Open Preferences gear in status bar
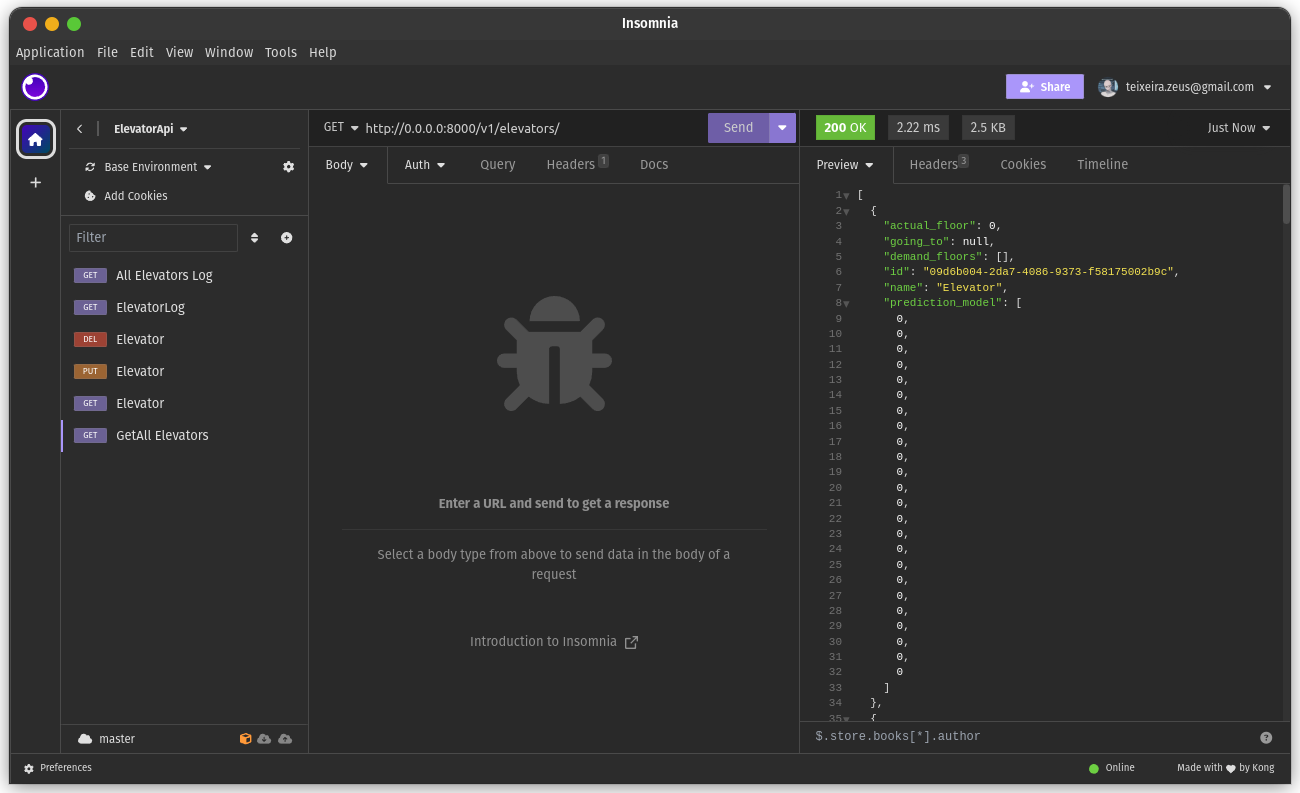Screen dimensions: 1300x793 coord(29,768)
